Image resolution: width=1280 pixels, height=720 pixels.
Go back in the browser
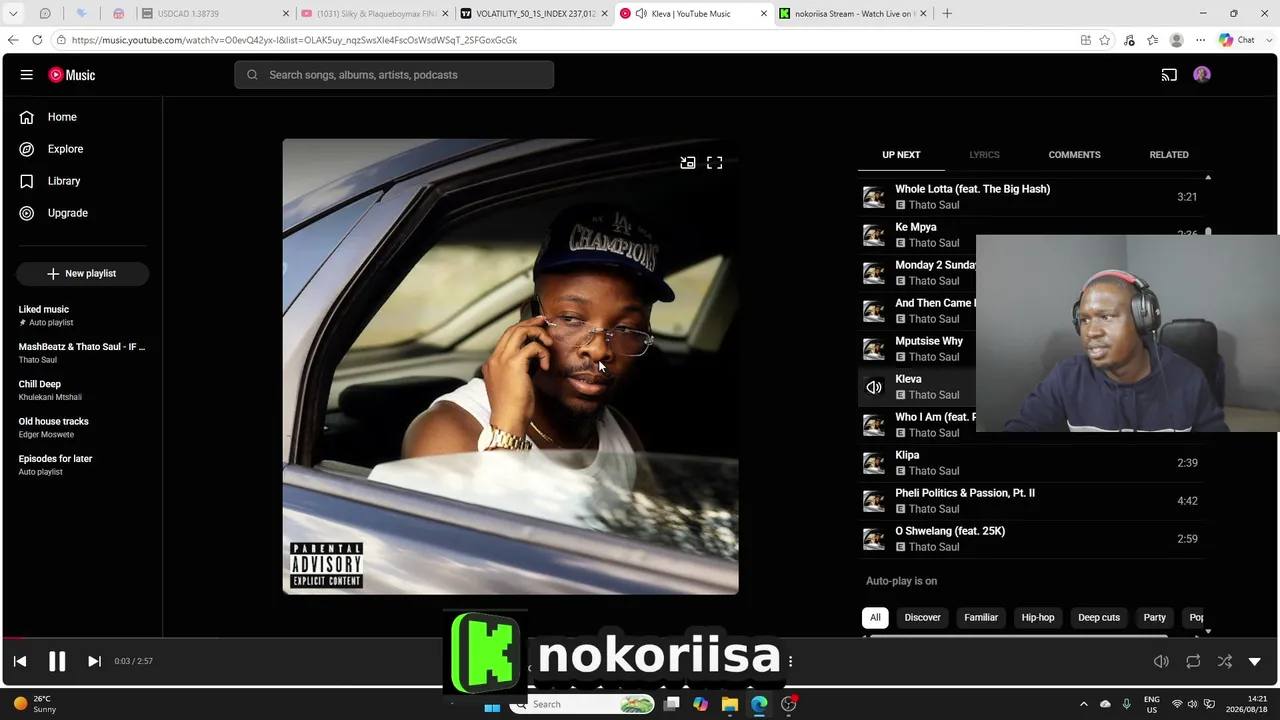pyautogui.click(x=13, y=40)
